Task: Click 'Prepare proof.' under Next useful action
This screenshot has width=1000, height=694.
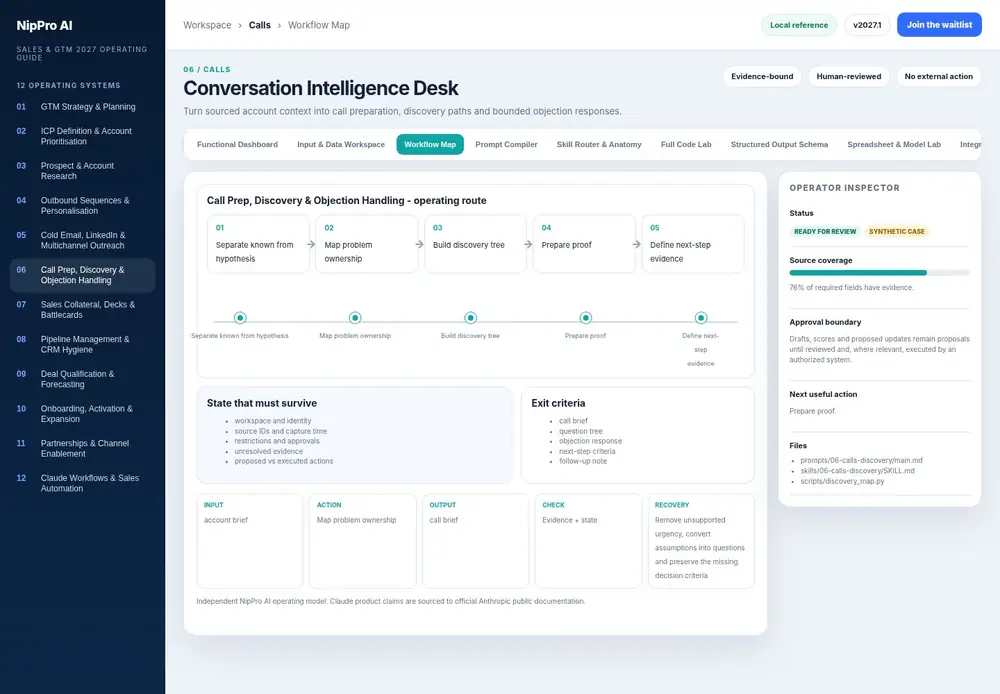Action: tap(812, 411)
